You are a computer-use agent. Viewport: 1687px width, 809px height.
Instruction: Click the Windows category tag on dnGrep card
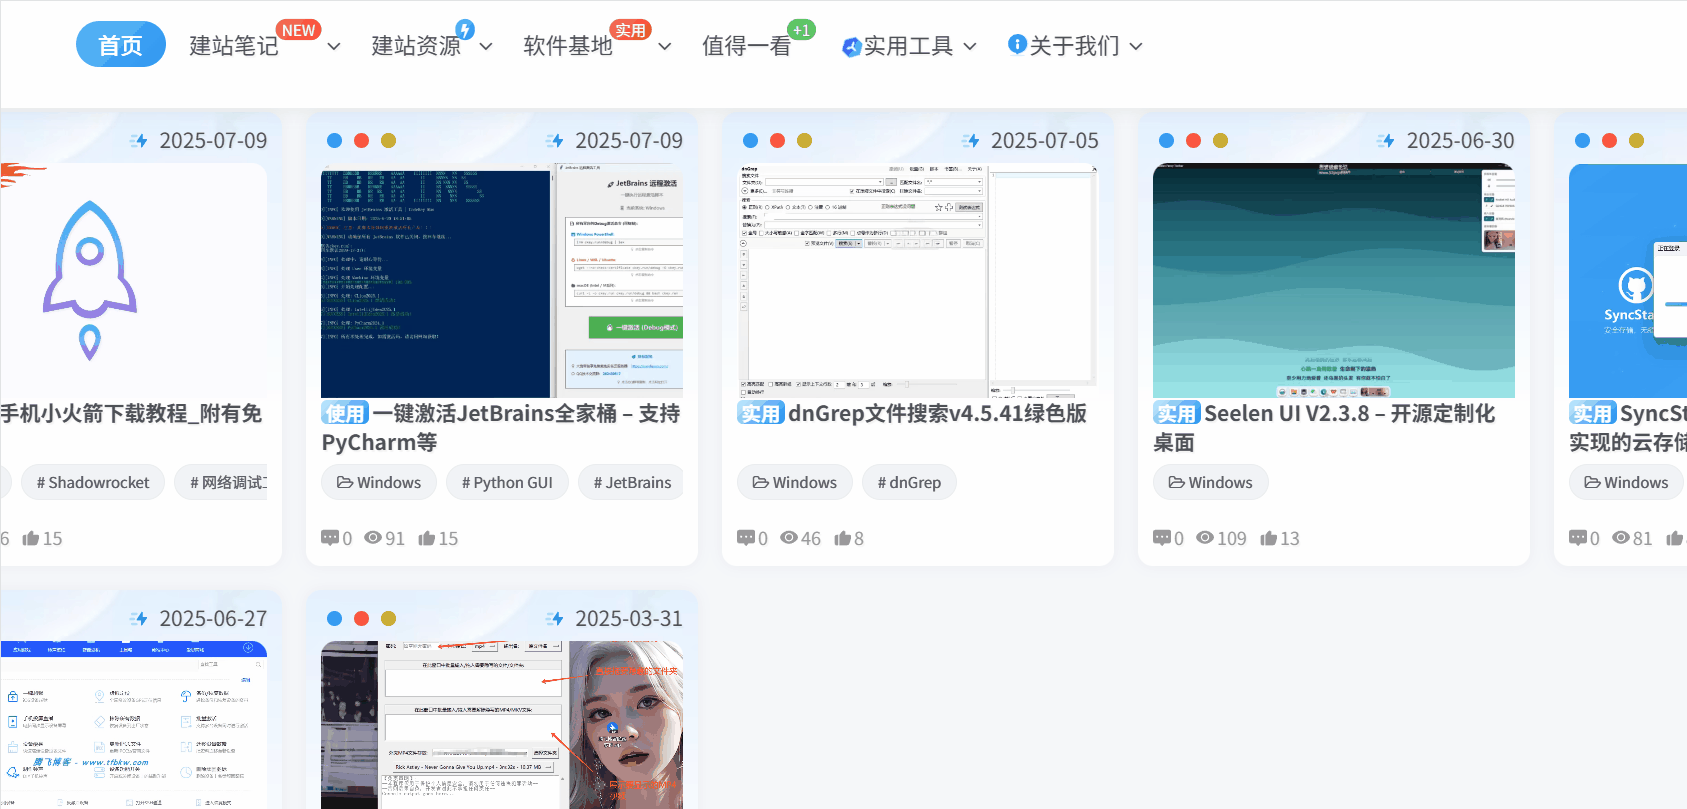pos(795,482)
